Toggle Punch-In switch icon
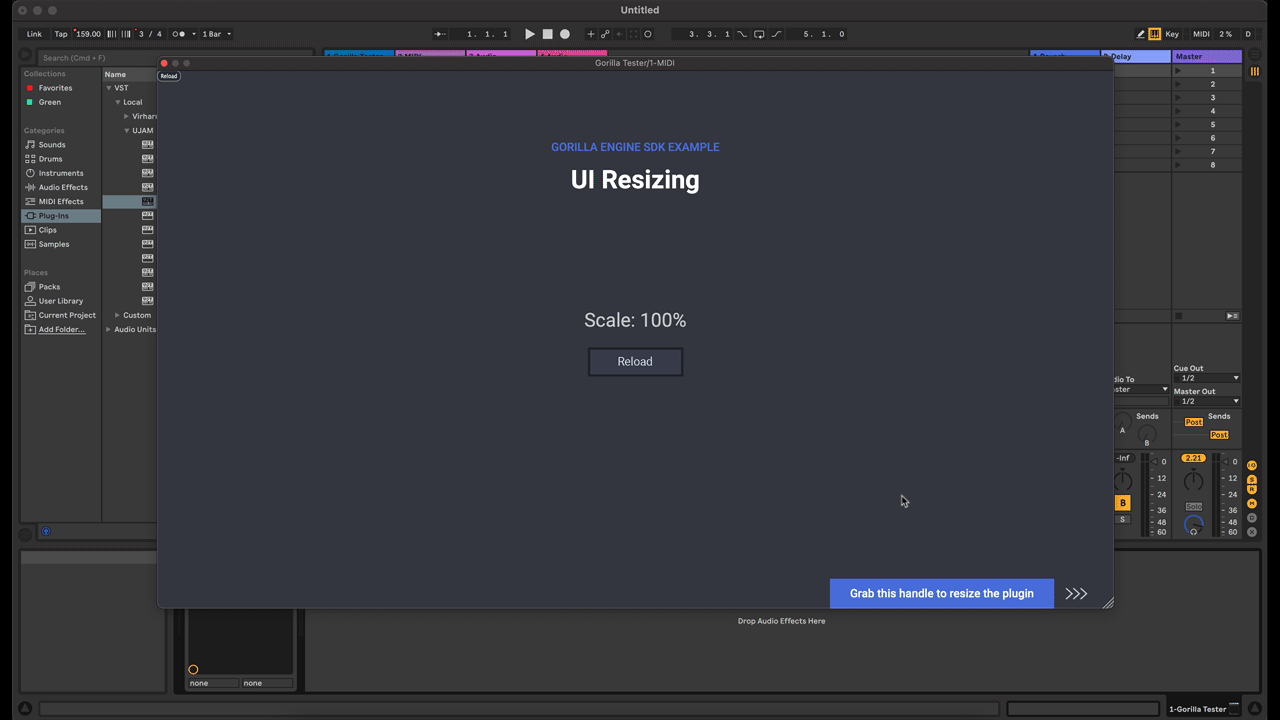 (742, 34)
